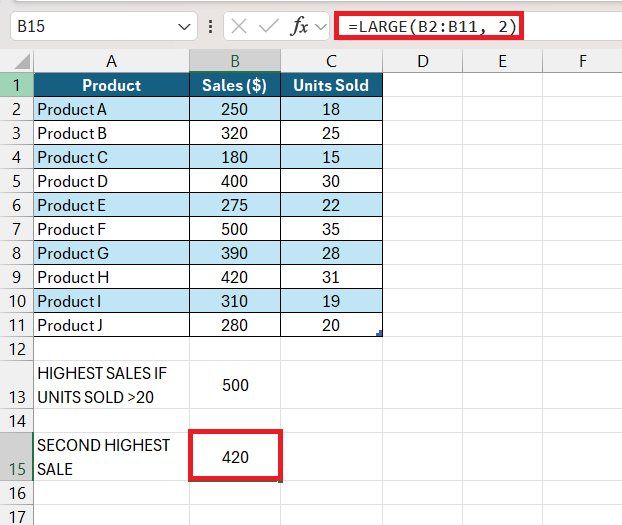Select the 'SECOND HIGHEST SALE' label cell
Image resolution: width=622 pixels, height=525 pixels.
click(111, 457)
